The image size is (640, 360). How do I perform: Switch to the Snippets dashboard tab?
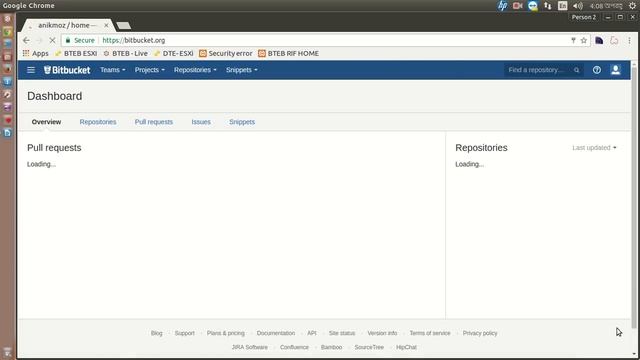[242, 122]
